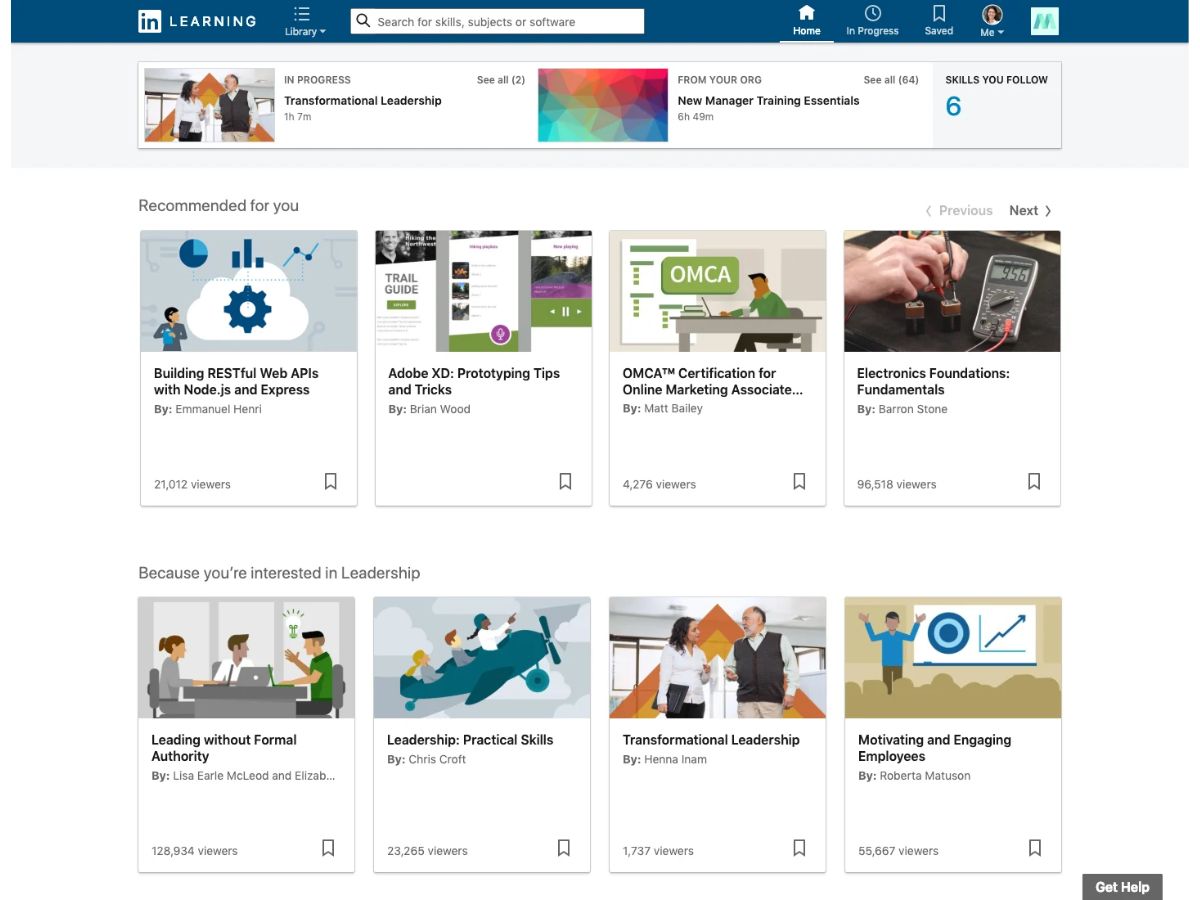Open New Manager Training Essentials title
The height and width of the screenshot is (900, 1200).
click(x=768, y=100)
